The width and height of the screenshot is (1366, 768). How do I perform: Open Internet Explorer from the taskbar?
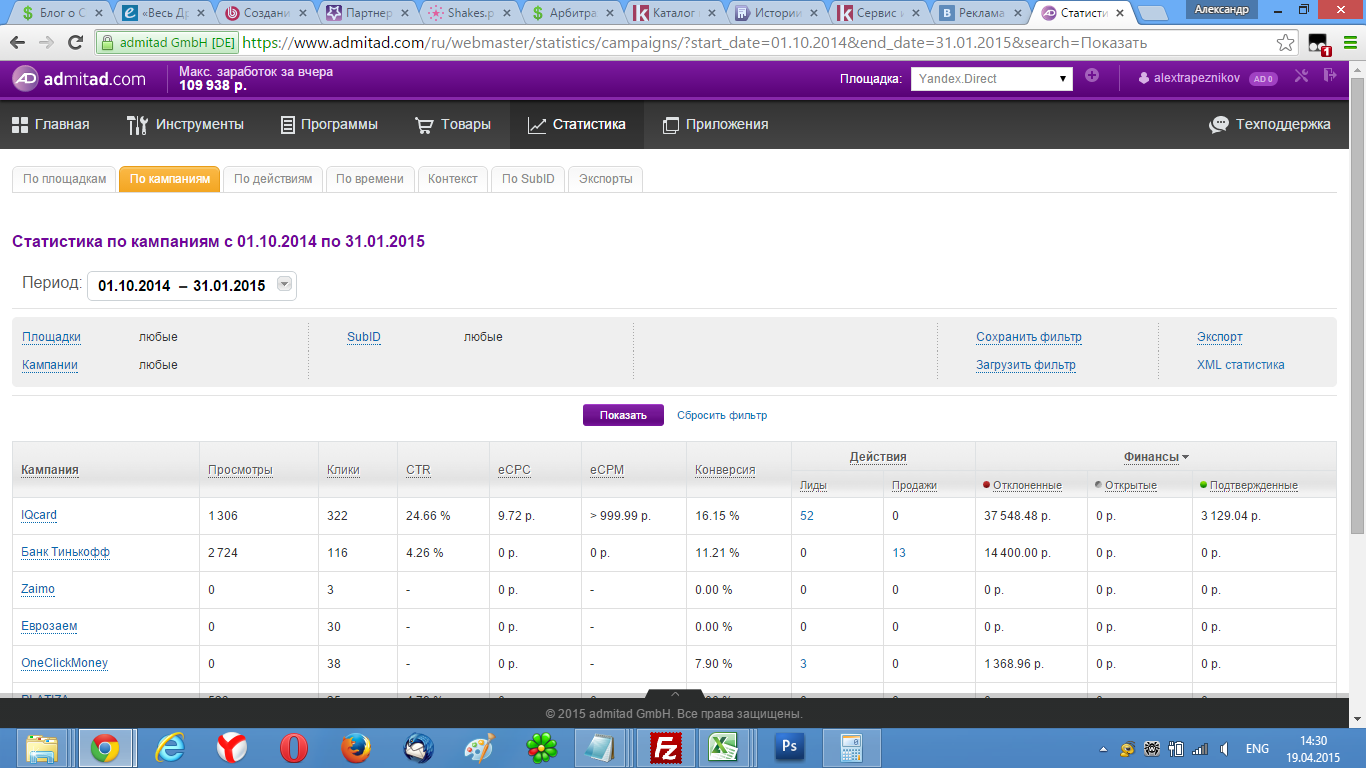point(168,748)
